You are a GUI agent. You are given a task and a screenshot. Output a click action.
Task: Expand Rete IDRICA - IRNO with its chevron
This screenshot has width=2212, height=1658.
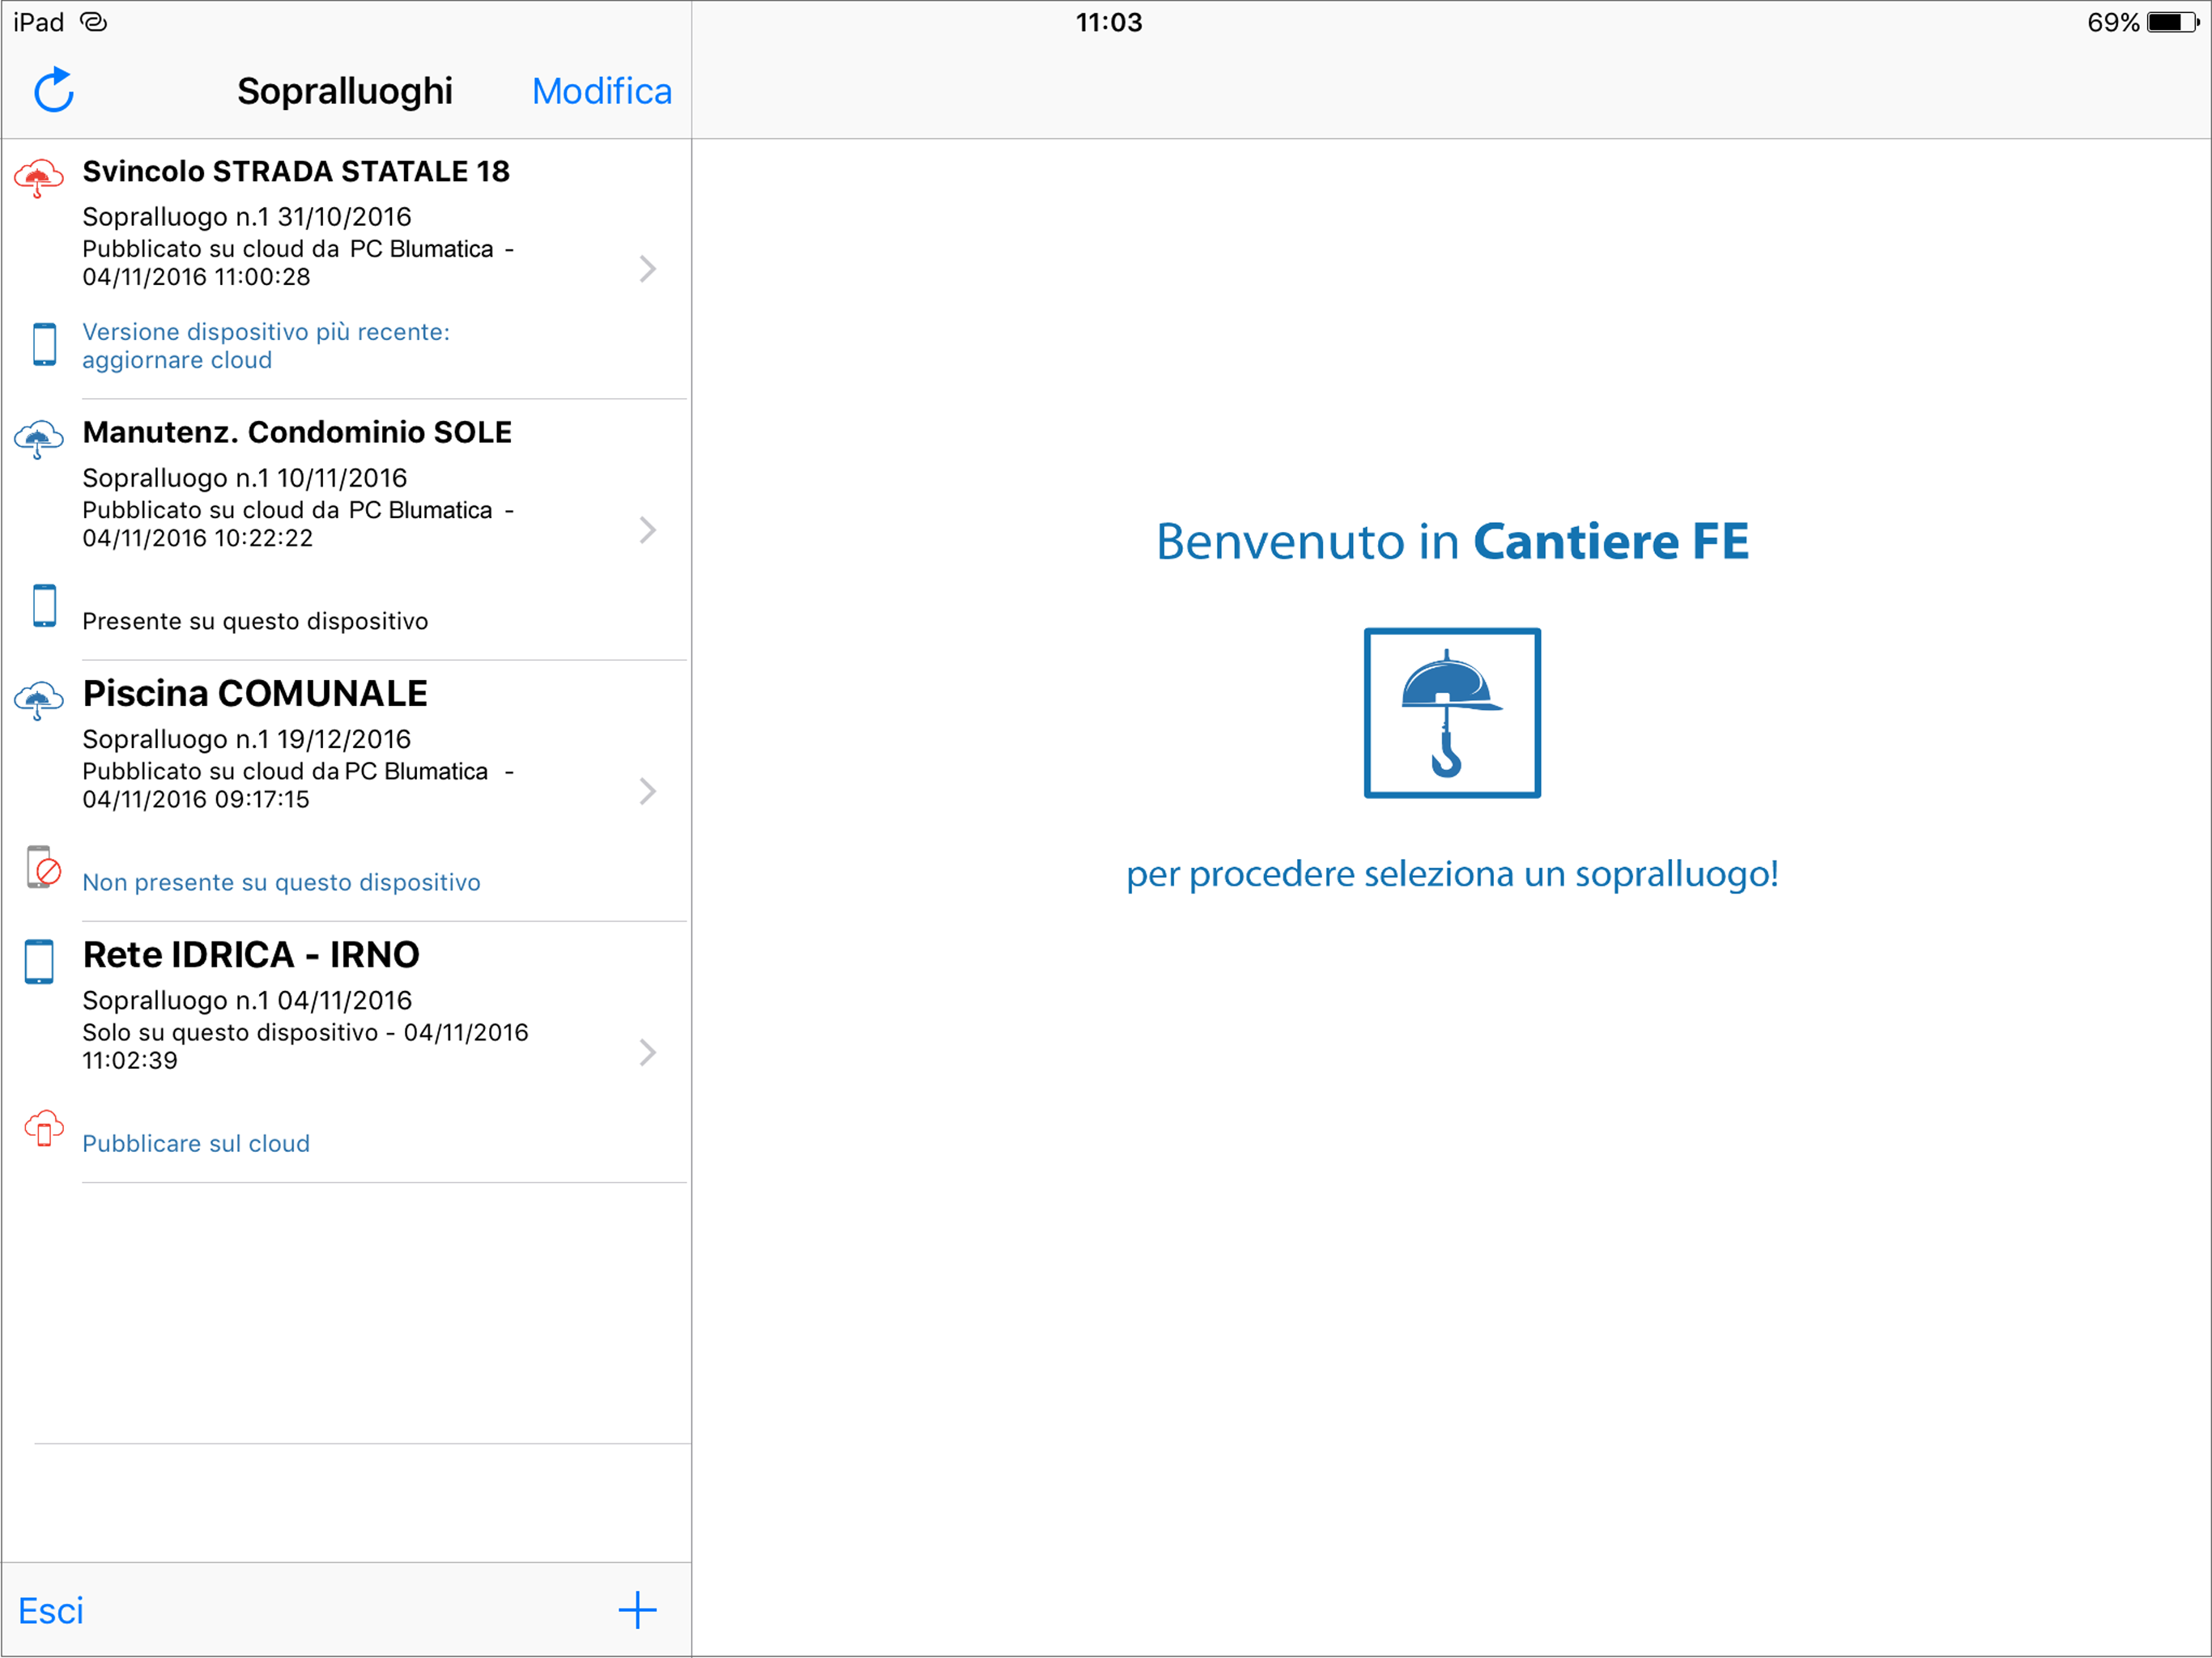coord(647,1052)
